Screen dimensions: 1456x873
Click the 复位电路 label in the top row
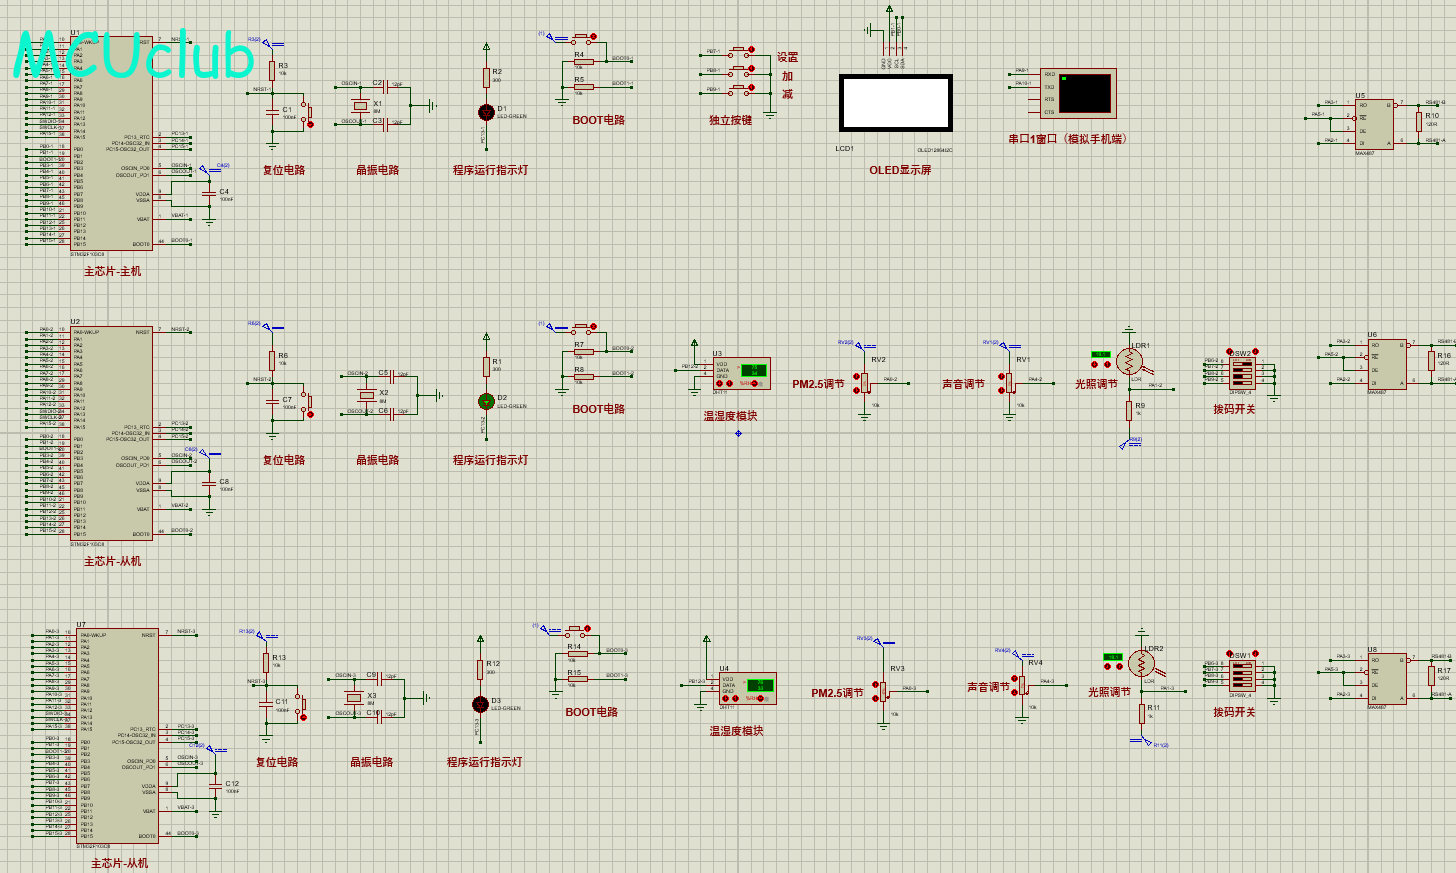[x=284, y=170]
